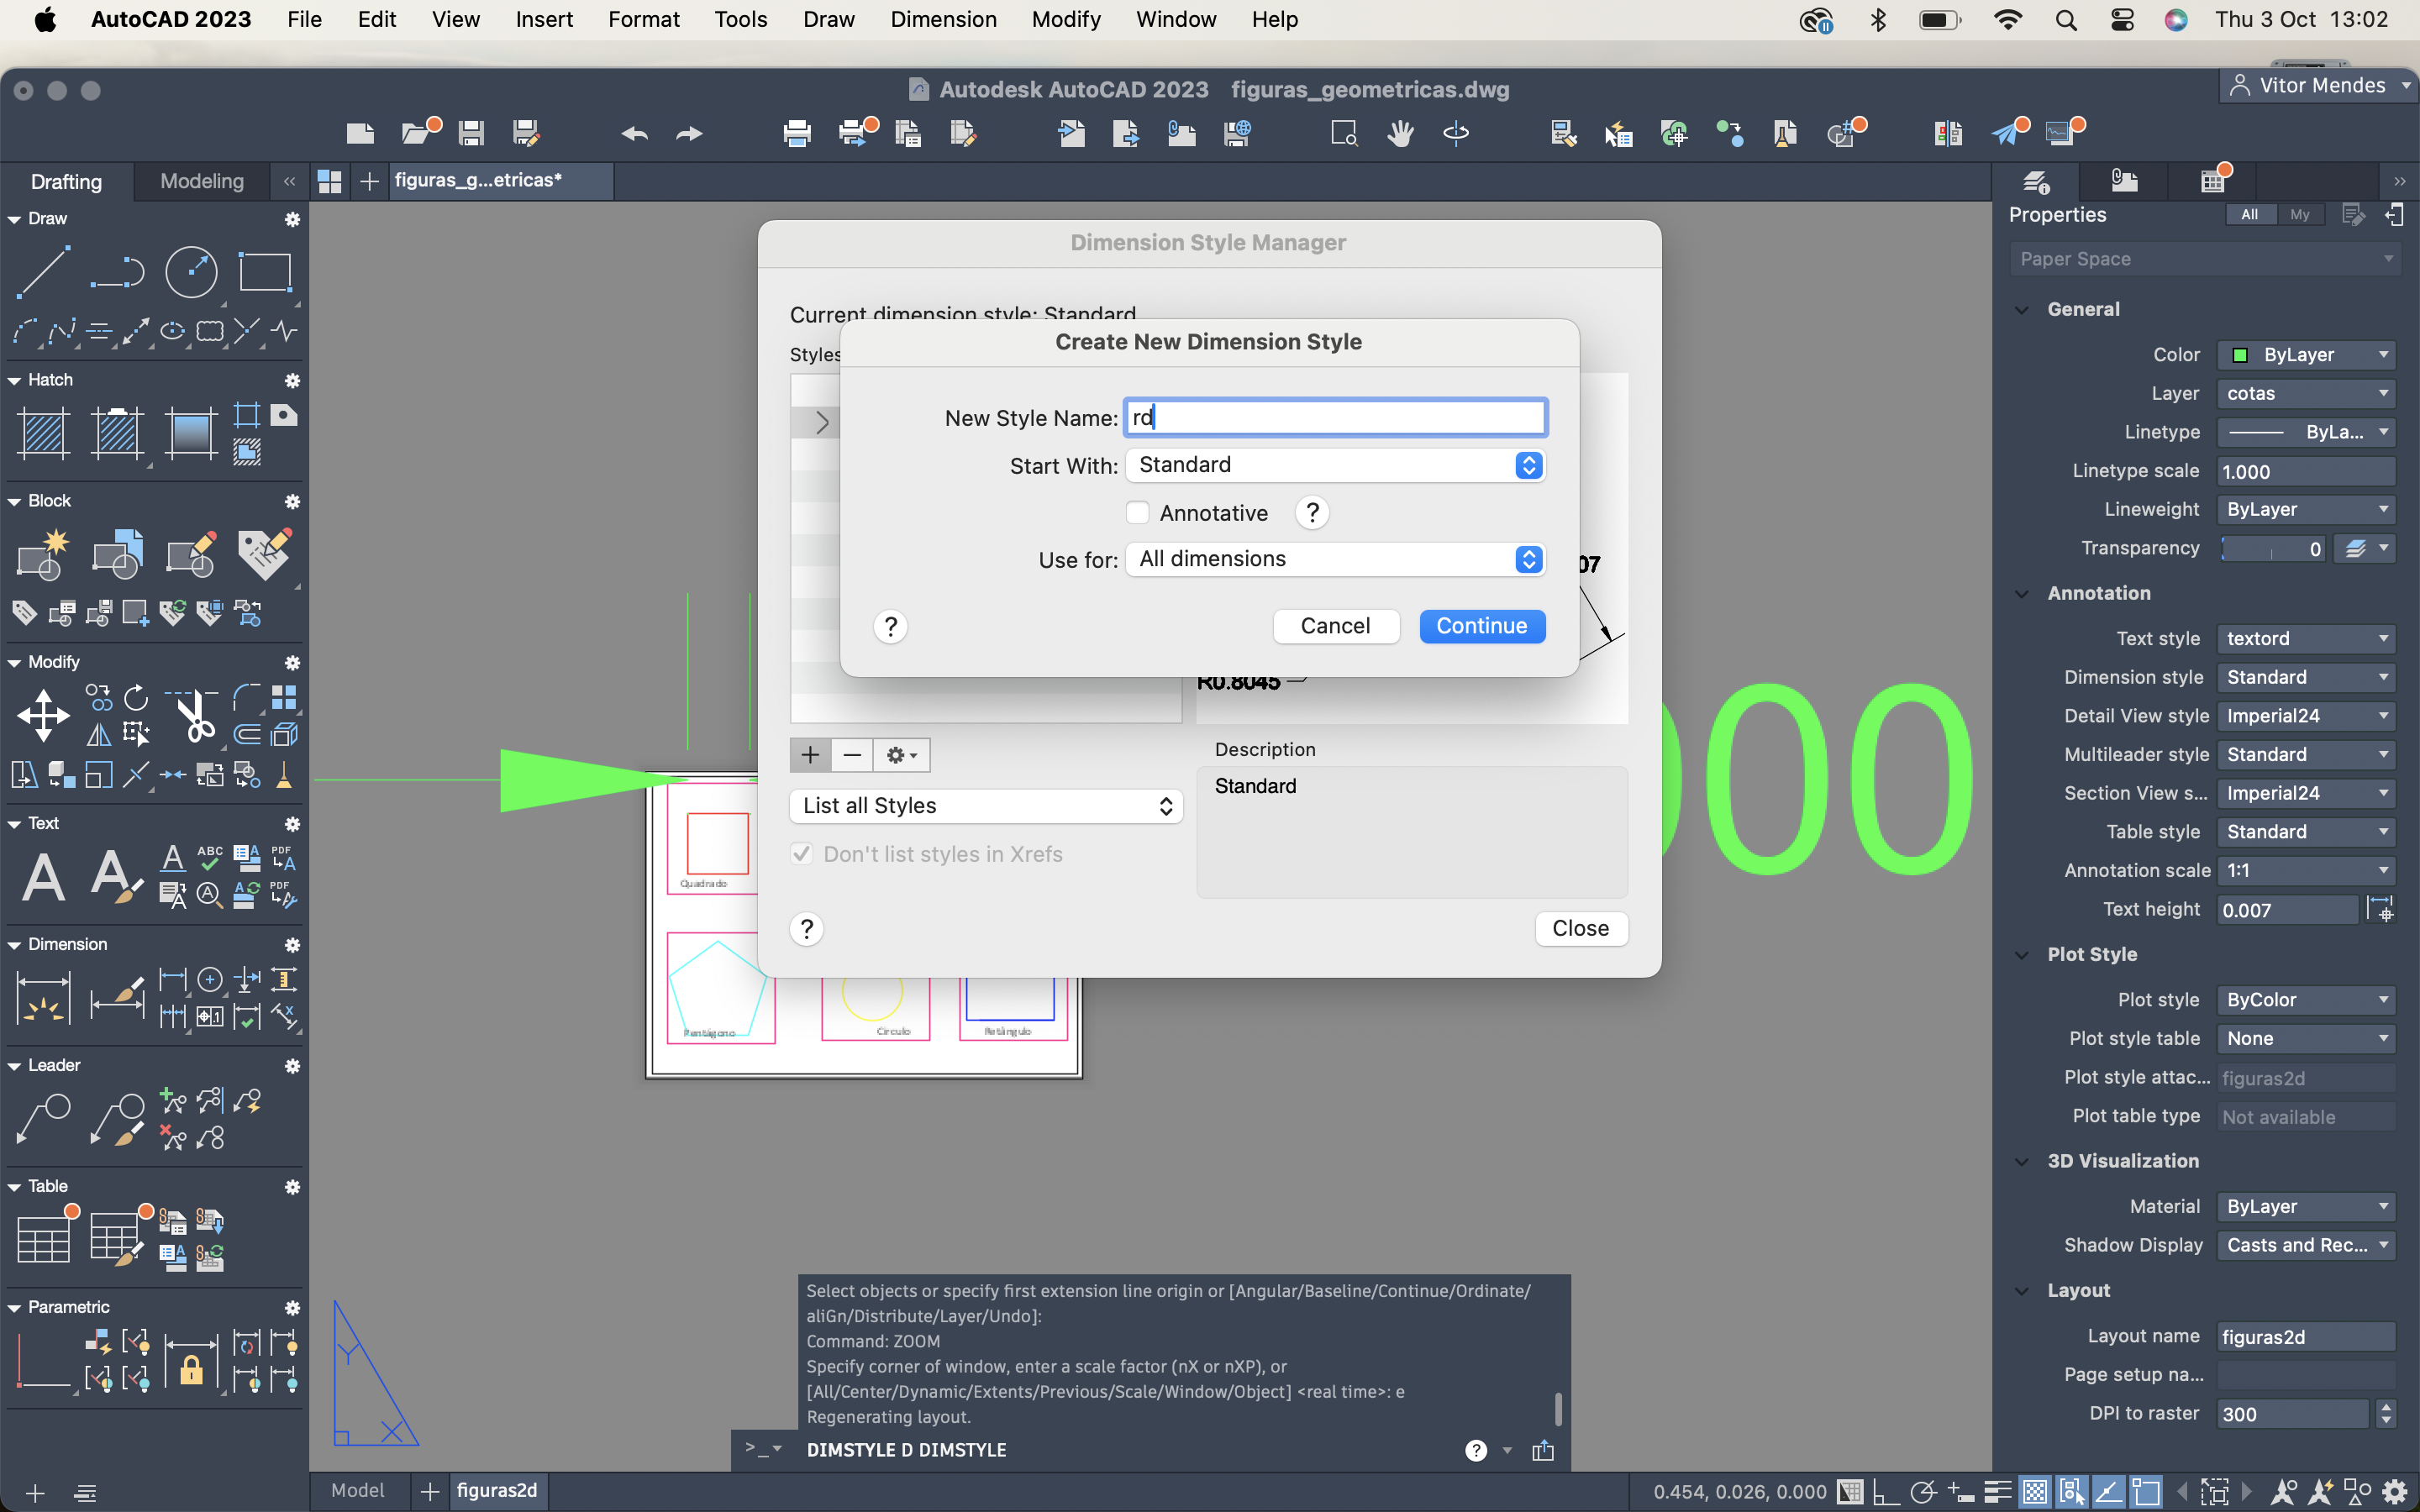Viewport: 2420px width, 1512px height.
Task: Open the List all Styles dropdown
Action: pos(986,806)
